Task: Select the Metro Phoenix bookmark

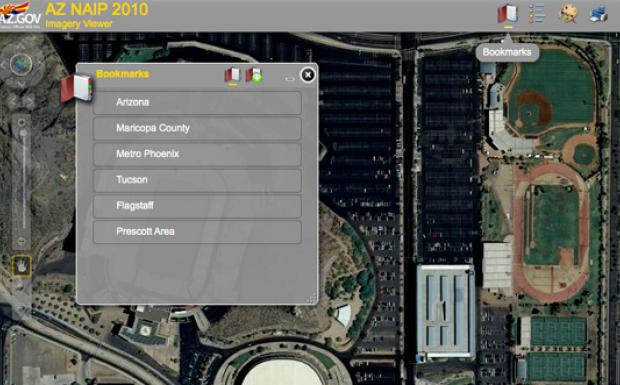Action: [197, 154]
